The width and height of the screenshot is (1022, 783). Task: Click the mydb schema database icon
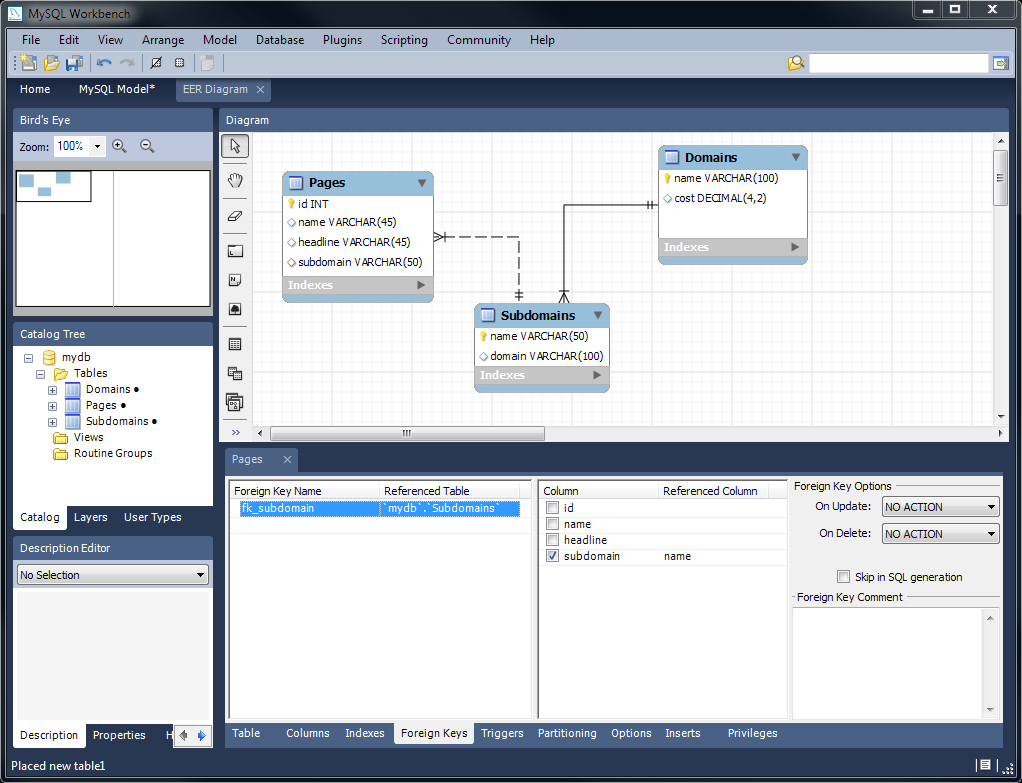pos(49,357)
